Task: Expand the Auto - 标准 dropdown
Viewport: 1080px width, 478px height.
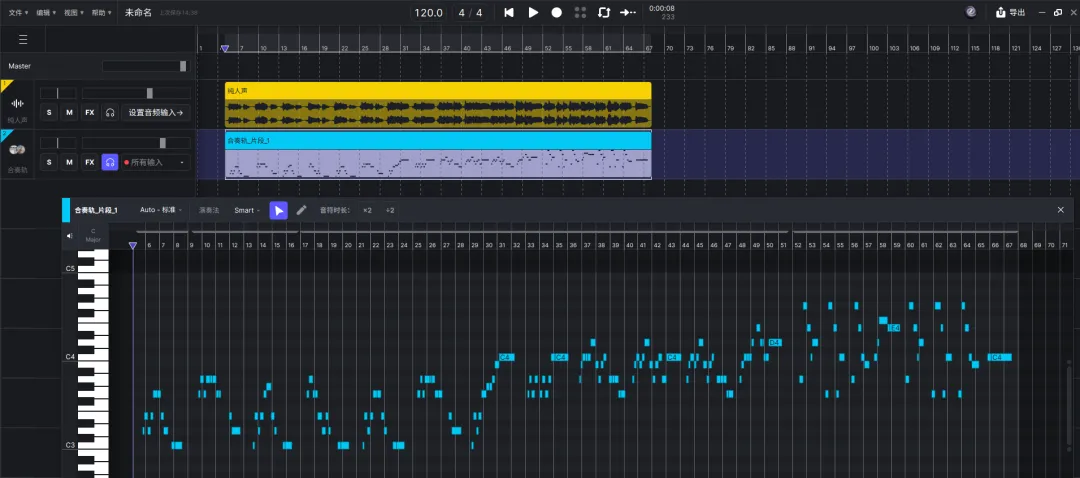Action: point(161,210)
